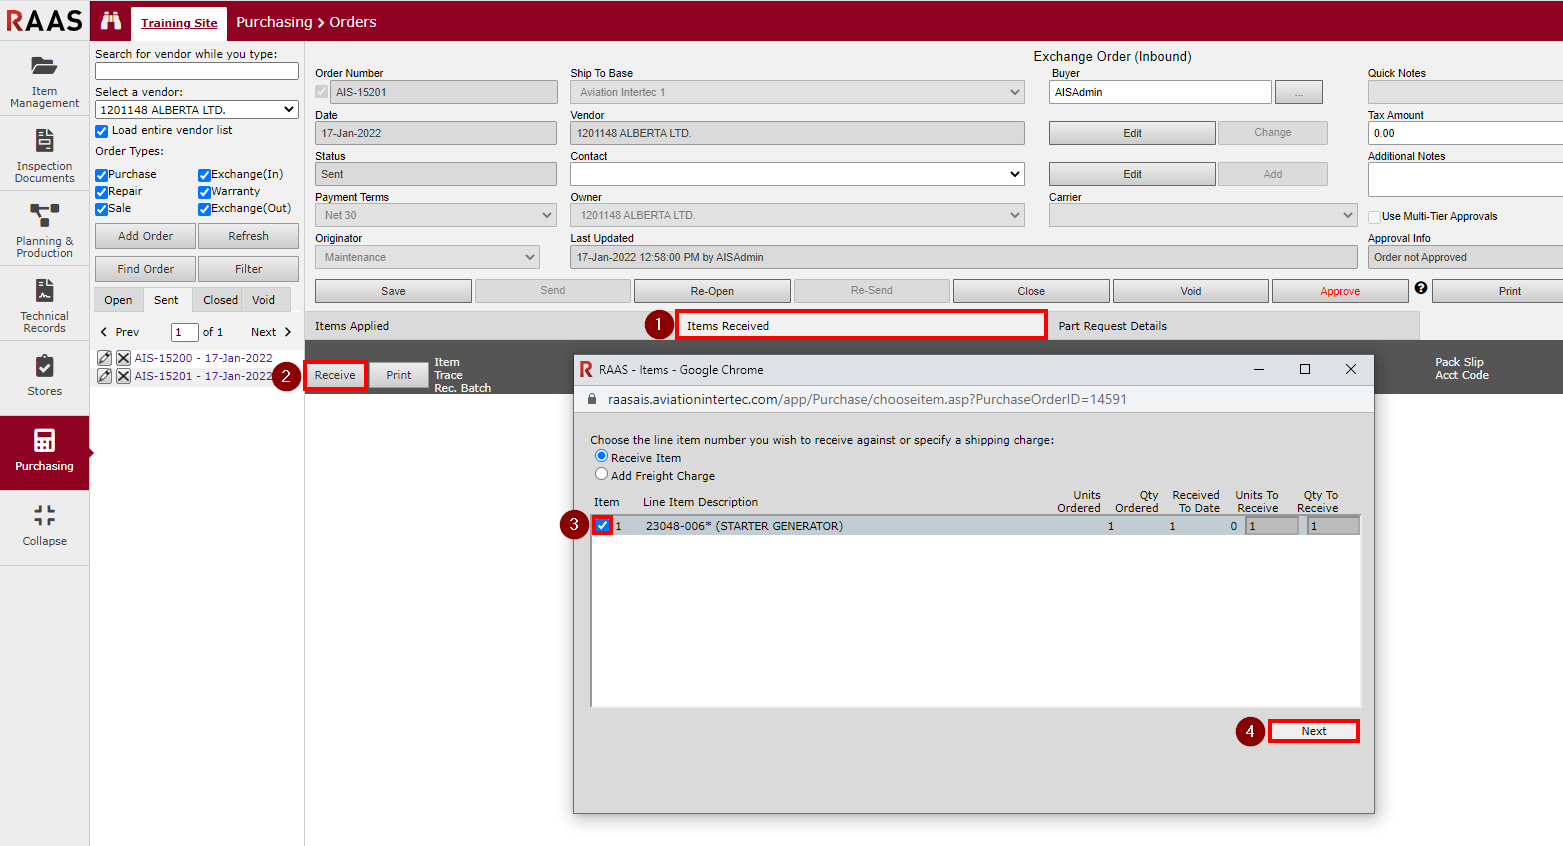Open order AIS-15201 from the list
1563x846 pixels.
pos(203,376)
